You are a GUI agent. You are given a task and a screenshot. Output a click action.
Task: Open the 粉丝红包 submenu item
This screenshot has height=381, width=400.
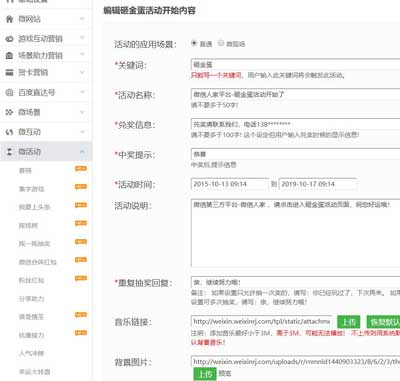click(x=31, y=280)
